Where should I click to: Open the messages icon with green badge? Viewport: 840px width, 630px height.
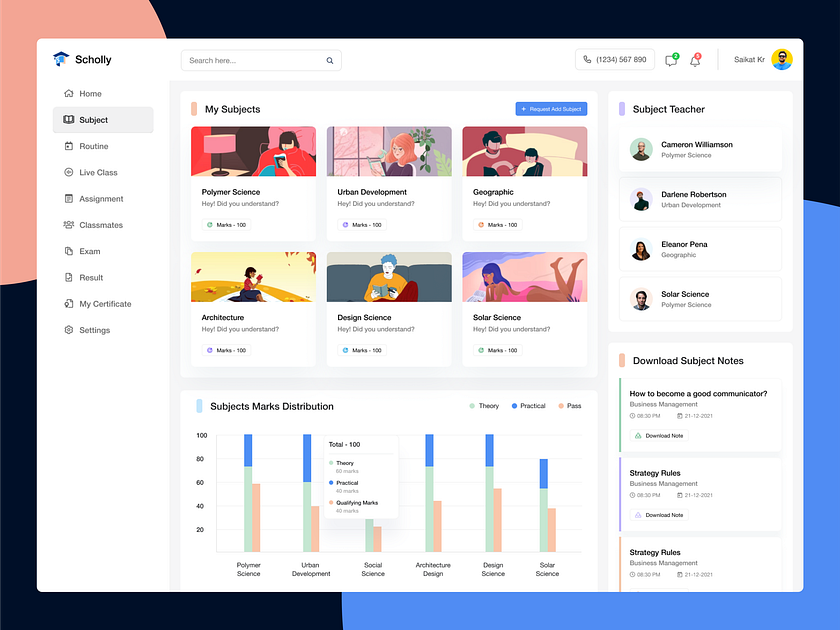pos(670,60)
